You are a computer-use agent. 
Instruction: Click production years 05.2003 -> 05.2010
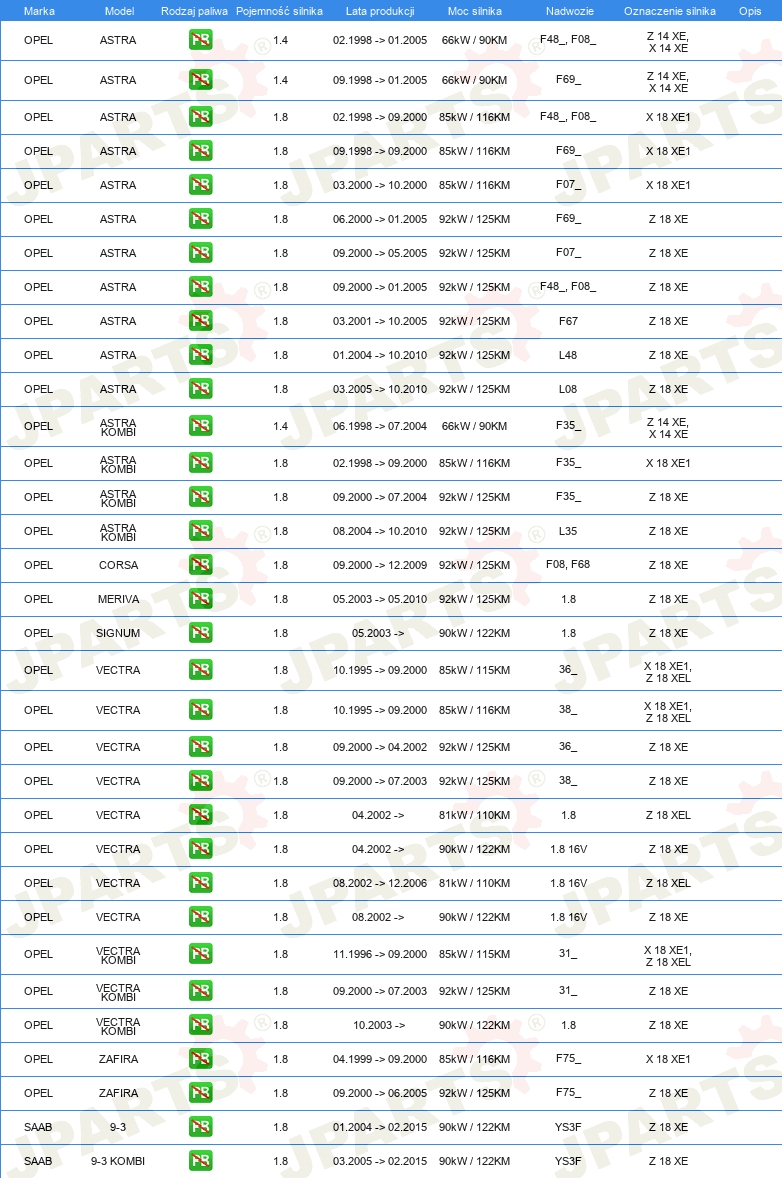pyautogui.click(x=380, y=599)
